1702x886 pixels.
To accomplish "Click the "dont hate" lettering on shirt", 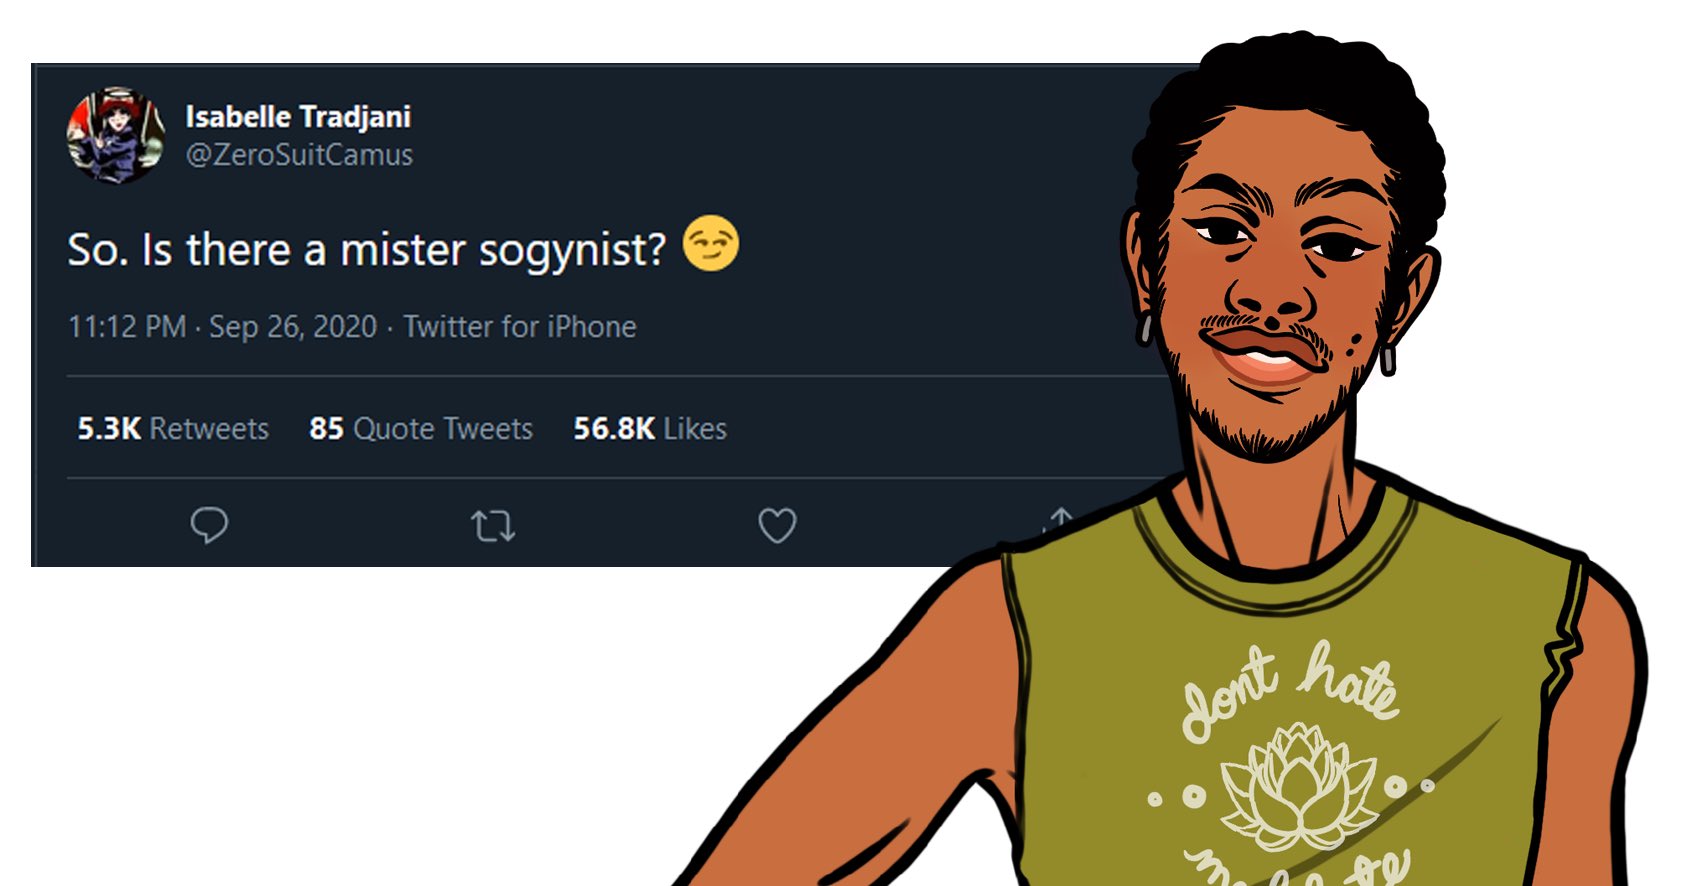I will pyautogui.click(x=1290, y=690).
